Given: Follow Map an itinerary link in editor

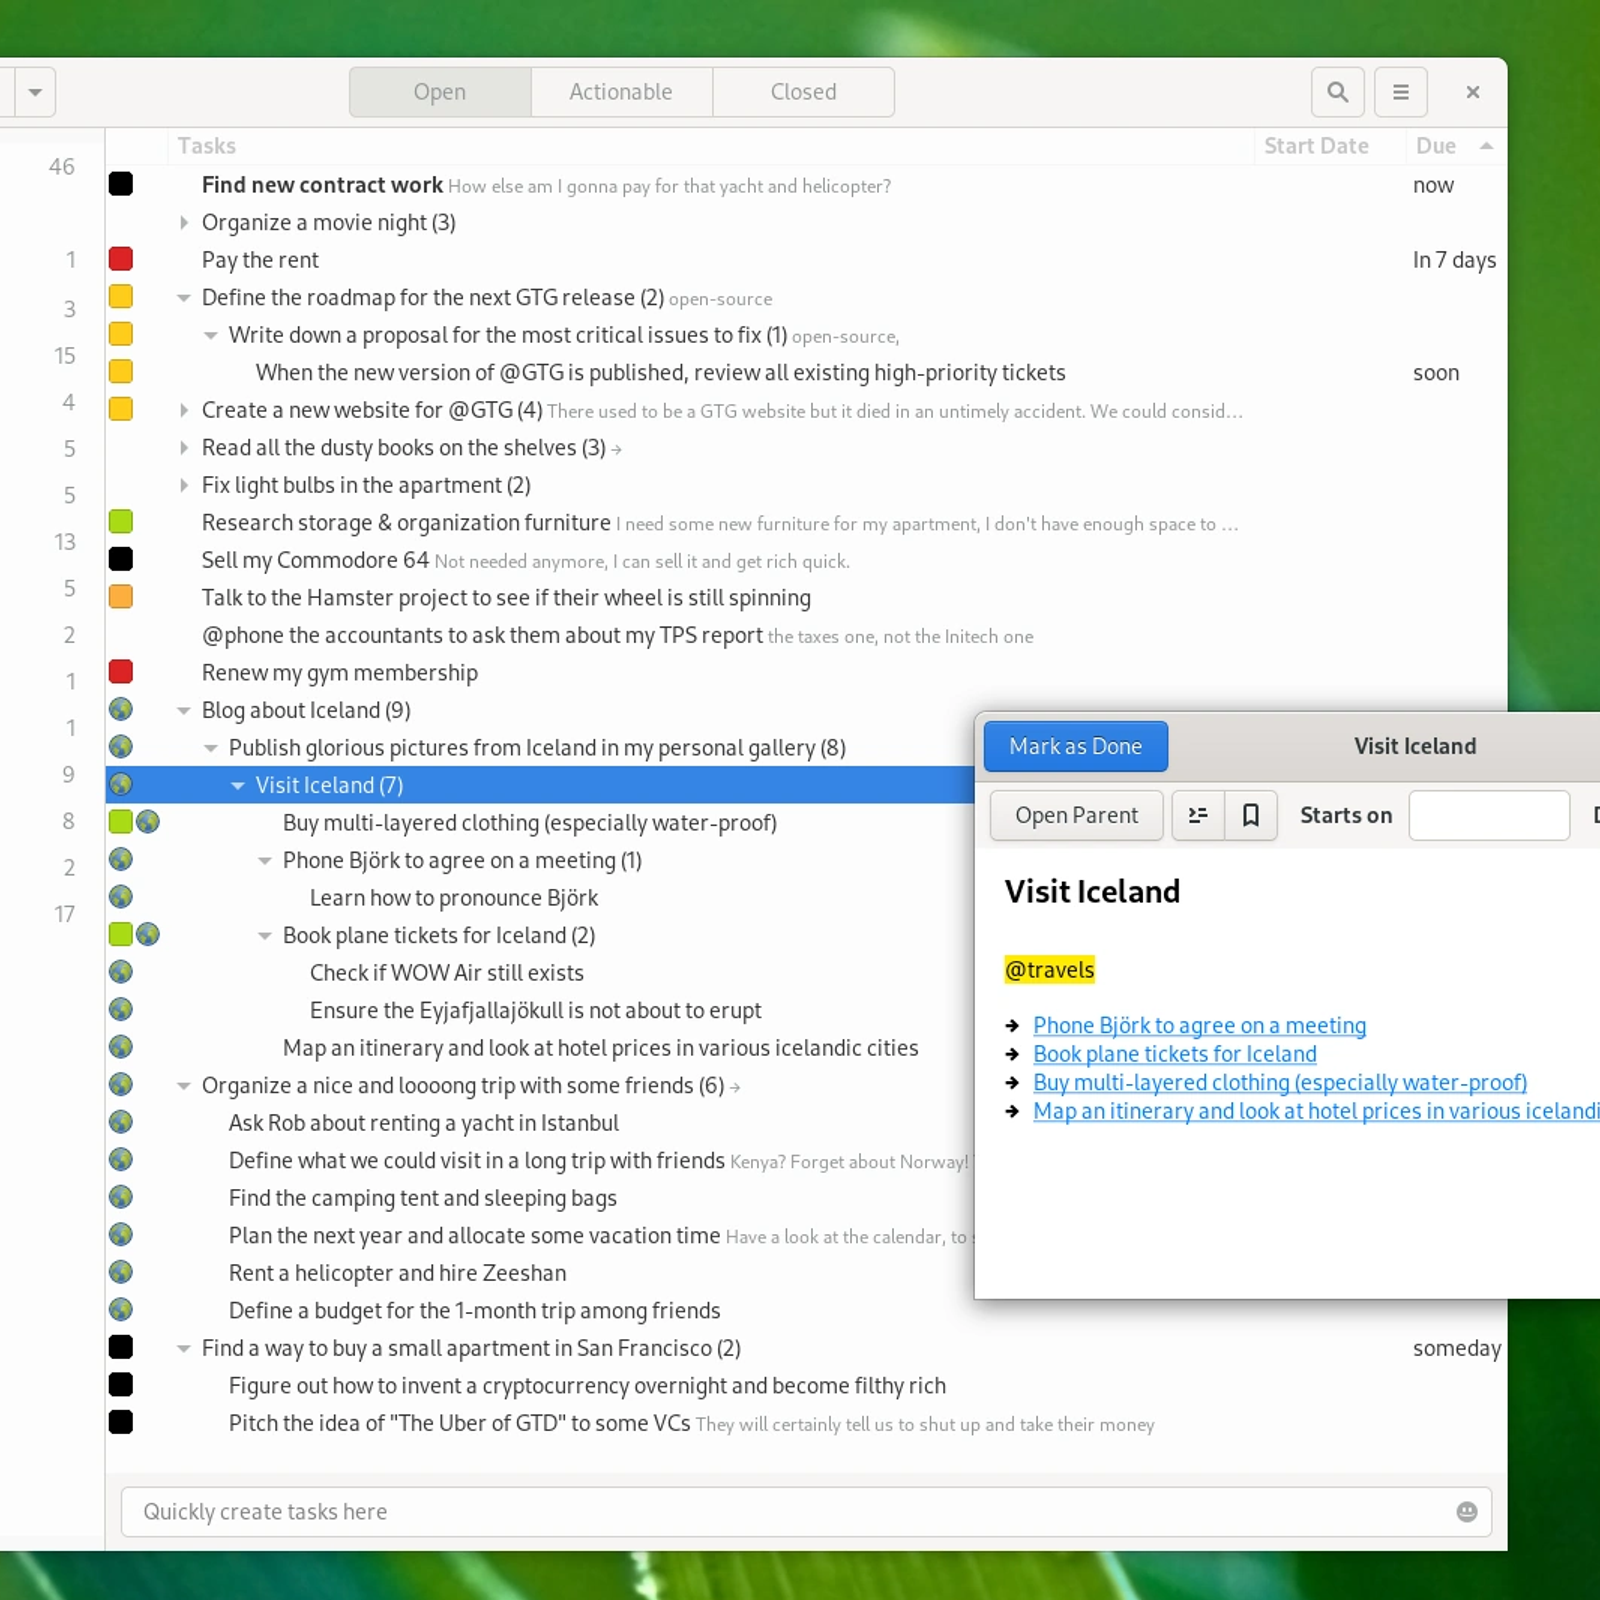Looking at the screenshot, I should point(1316,1111).
